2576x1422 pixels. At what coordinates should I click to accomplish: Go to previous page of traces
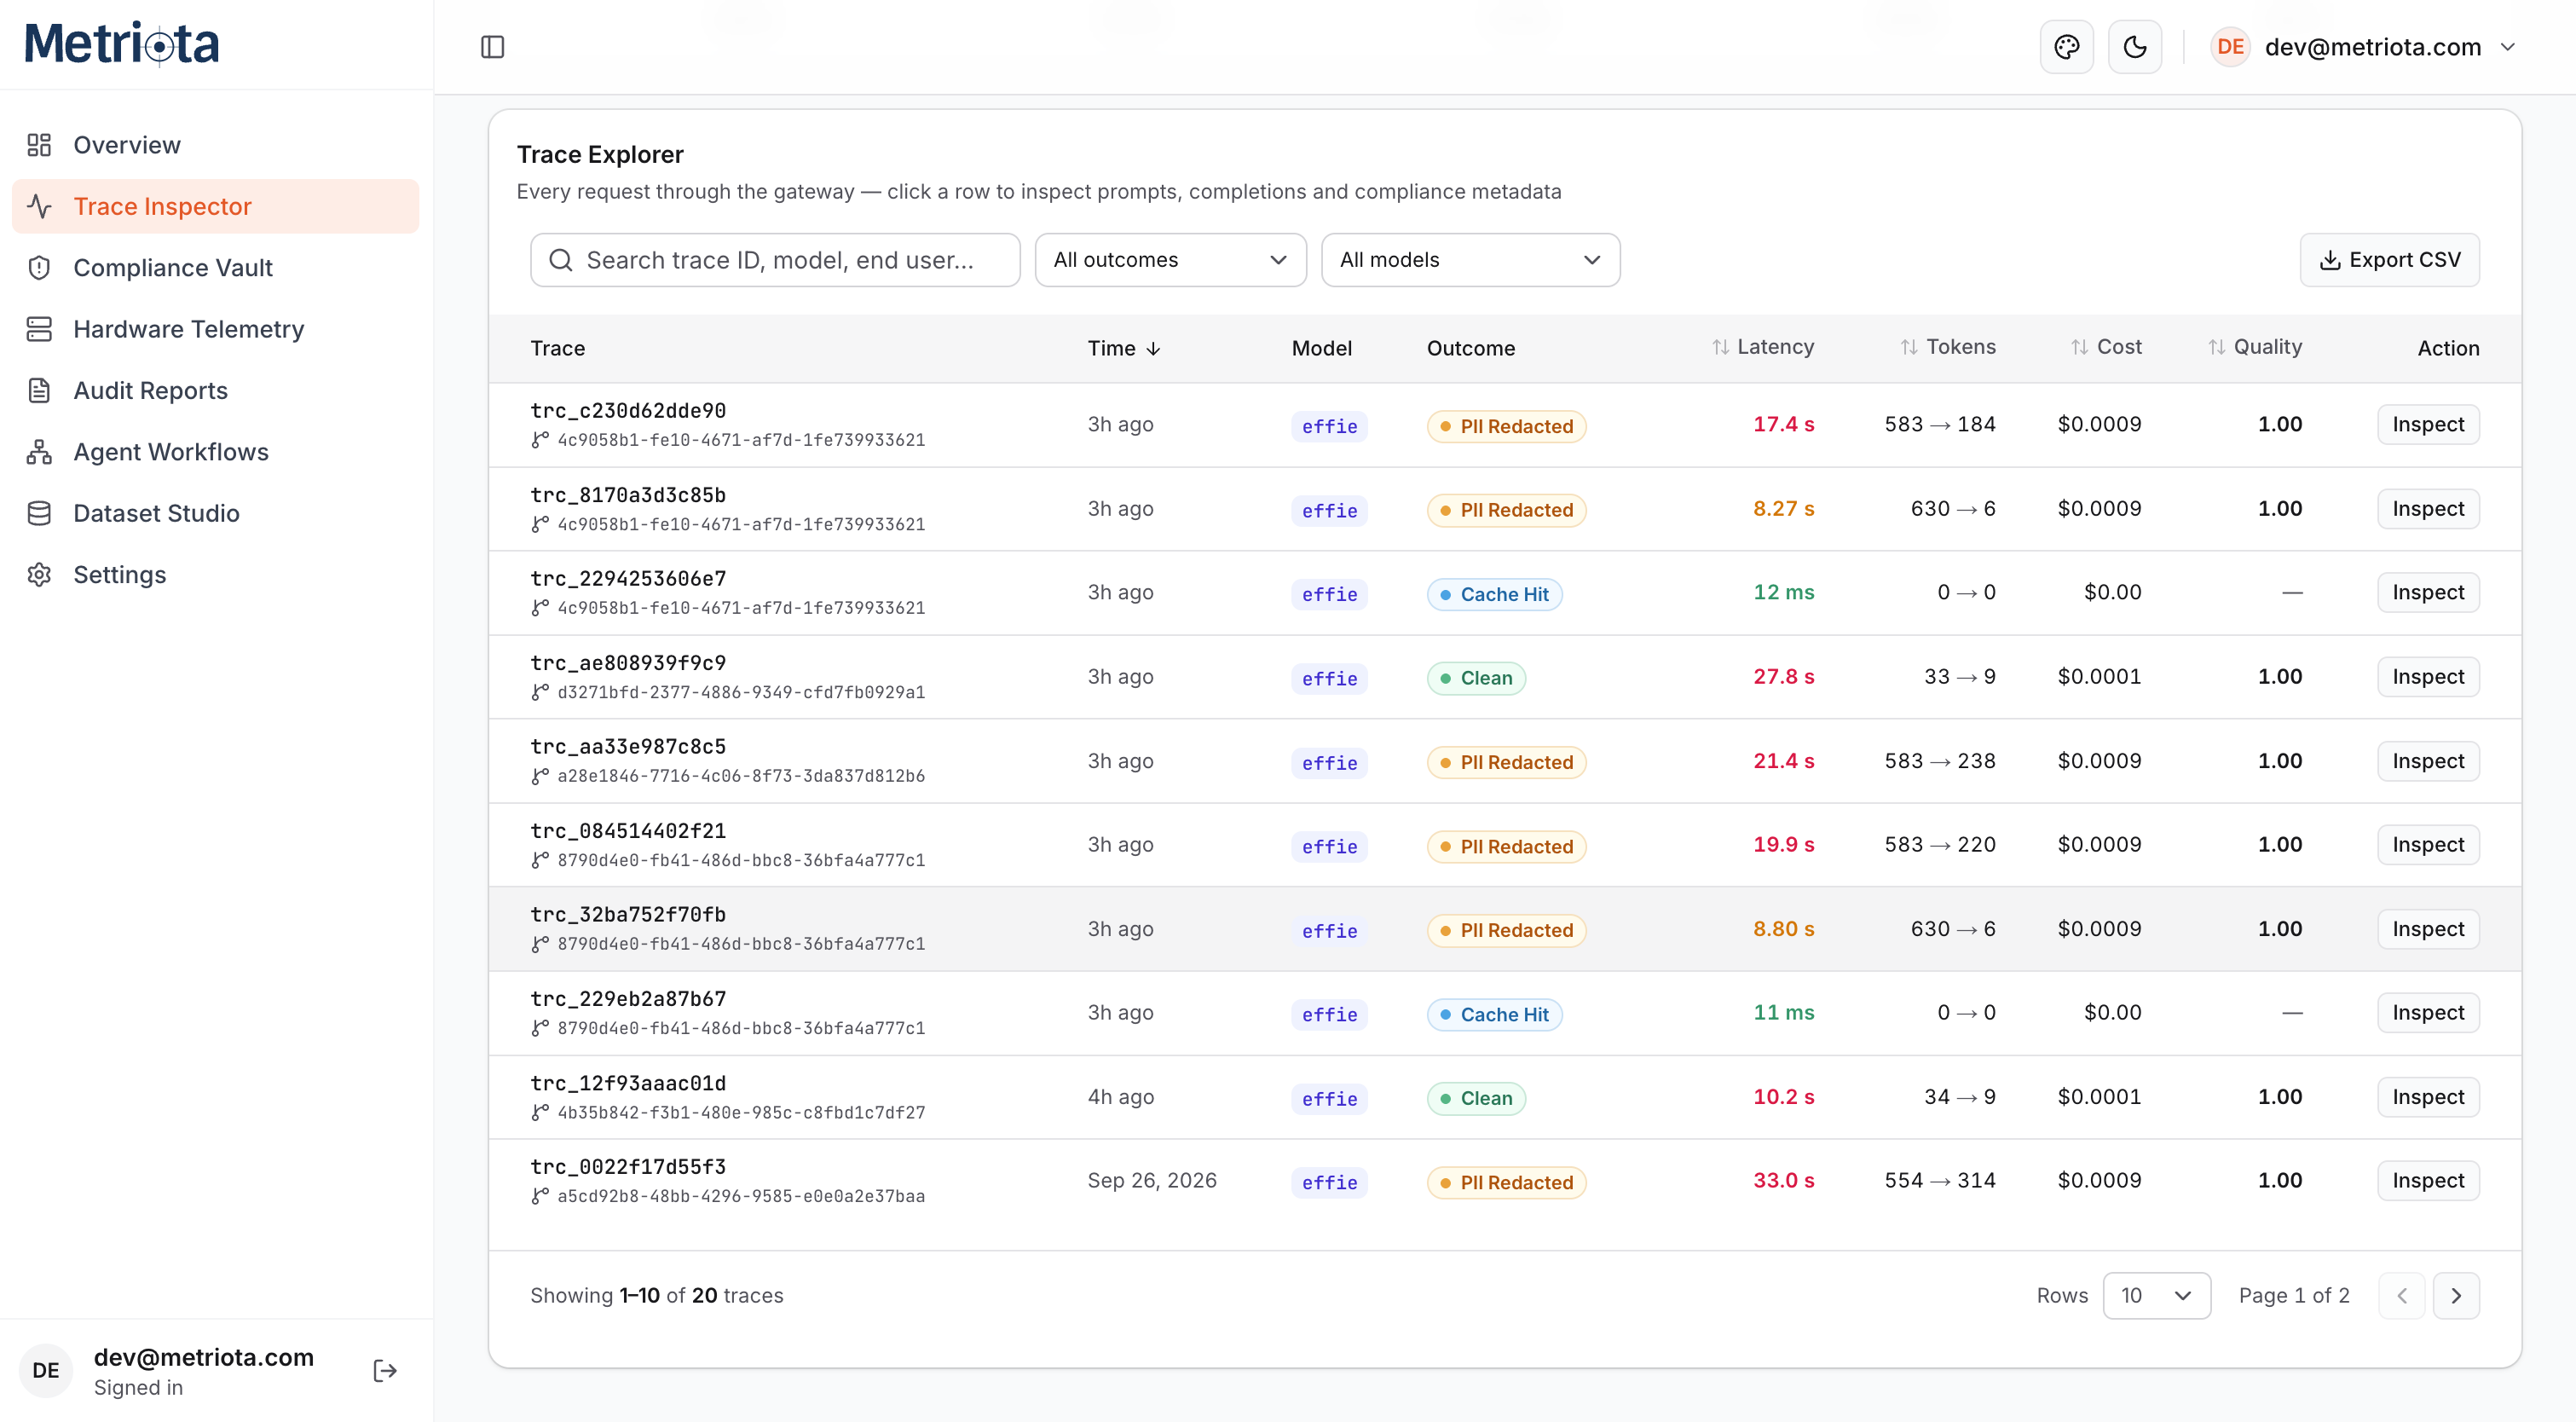pyautogui.click(x=2401, y=1296)
